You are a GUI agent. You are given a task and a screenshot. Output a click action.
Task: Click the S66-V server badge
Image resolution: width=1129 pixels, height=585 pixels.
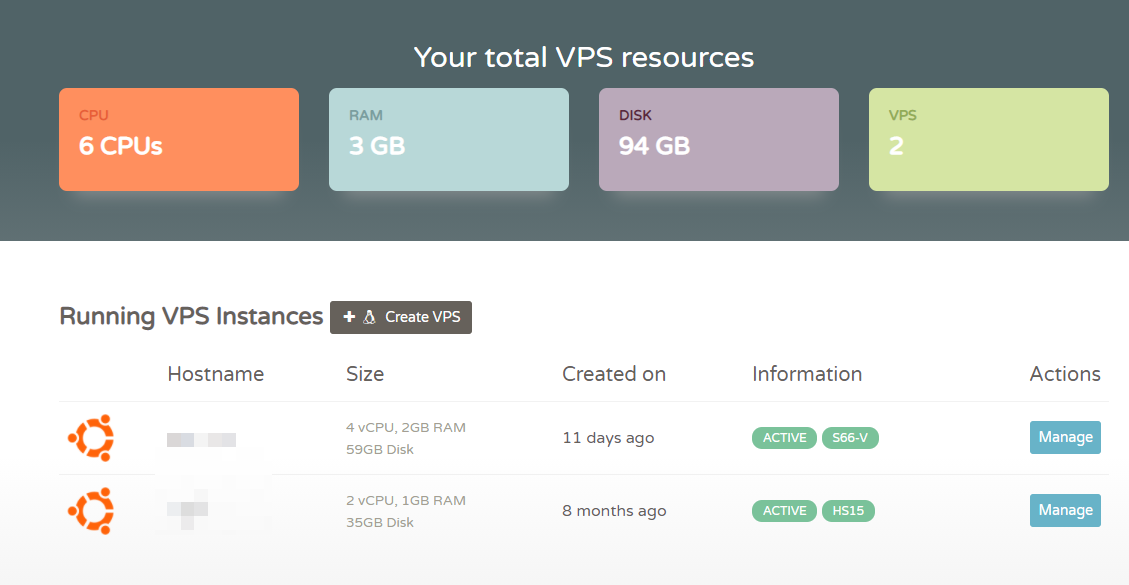tap(850, 438)
